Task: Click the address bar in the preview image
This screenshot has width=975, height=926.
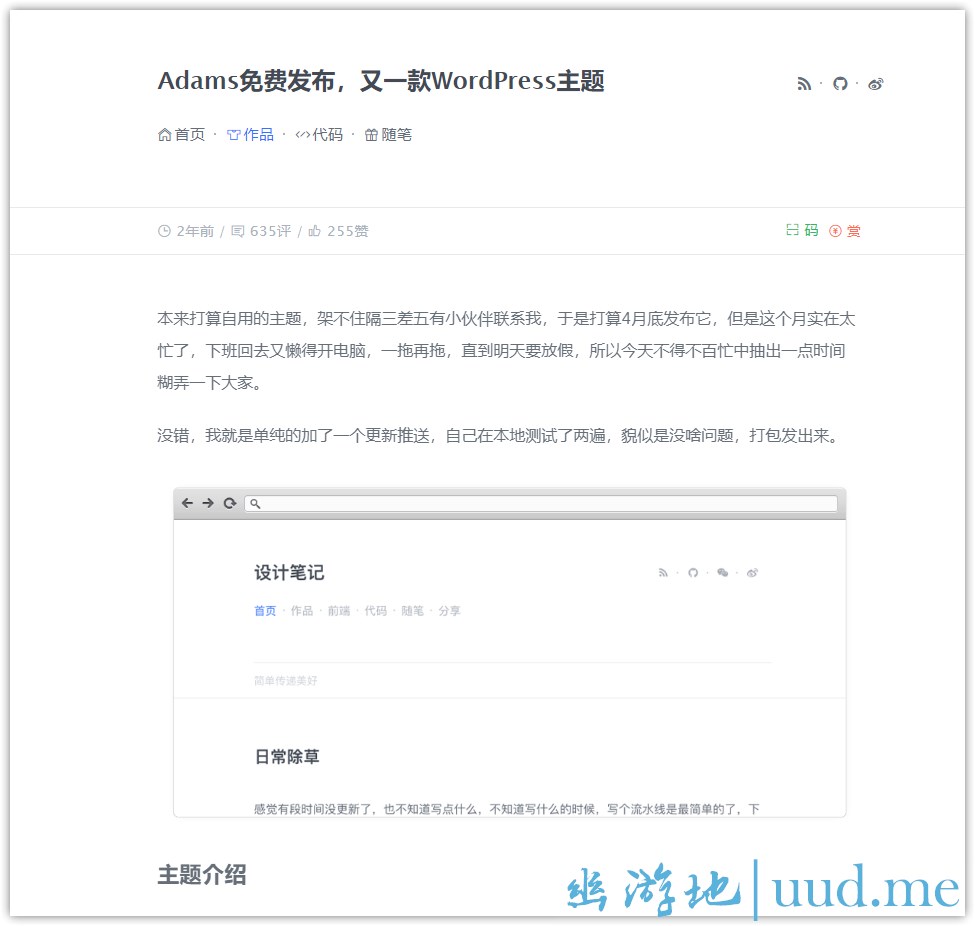Action: 545,504
